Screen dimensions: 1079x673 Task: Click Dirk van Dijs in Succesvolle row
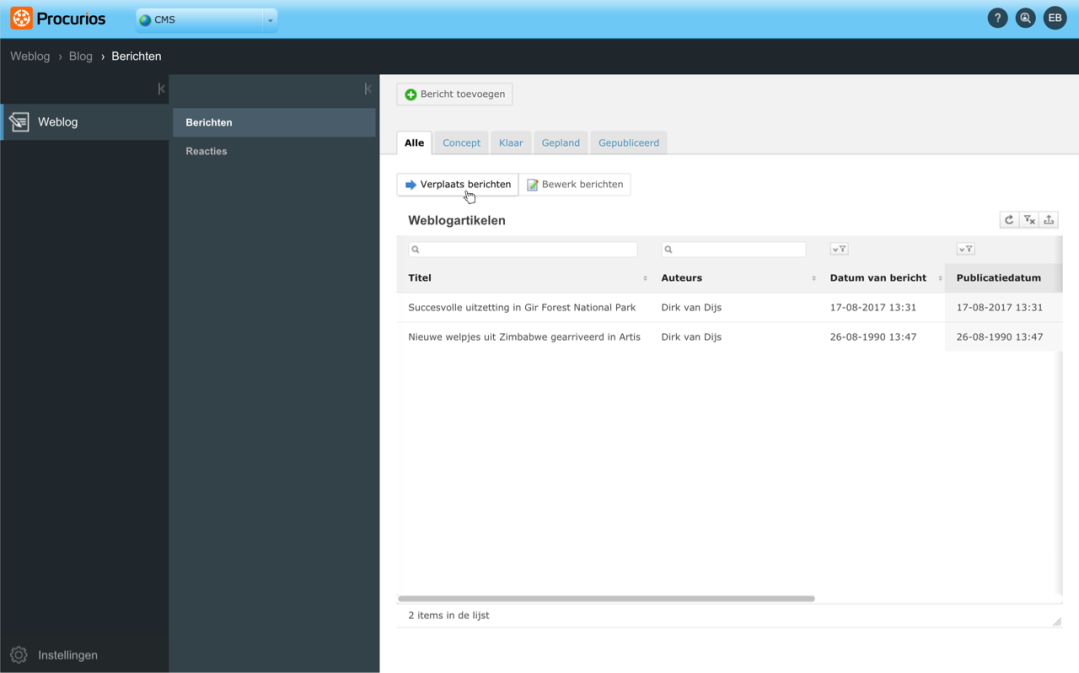coord(692,308)
